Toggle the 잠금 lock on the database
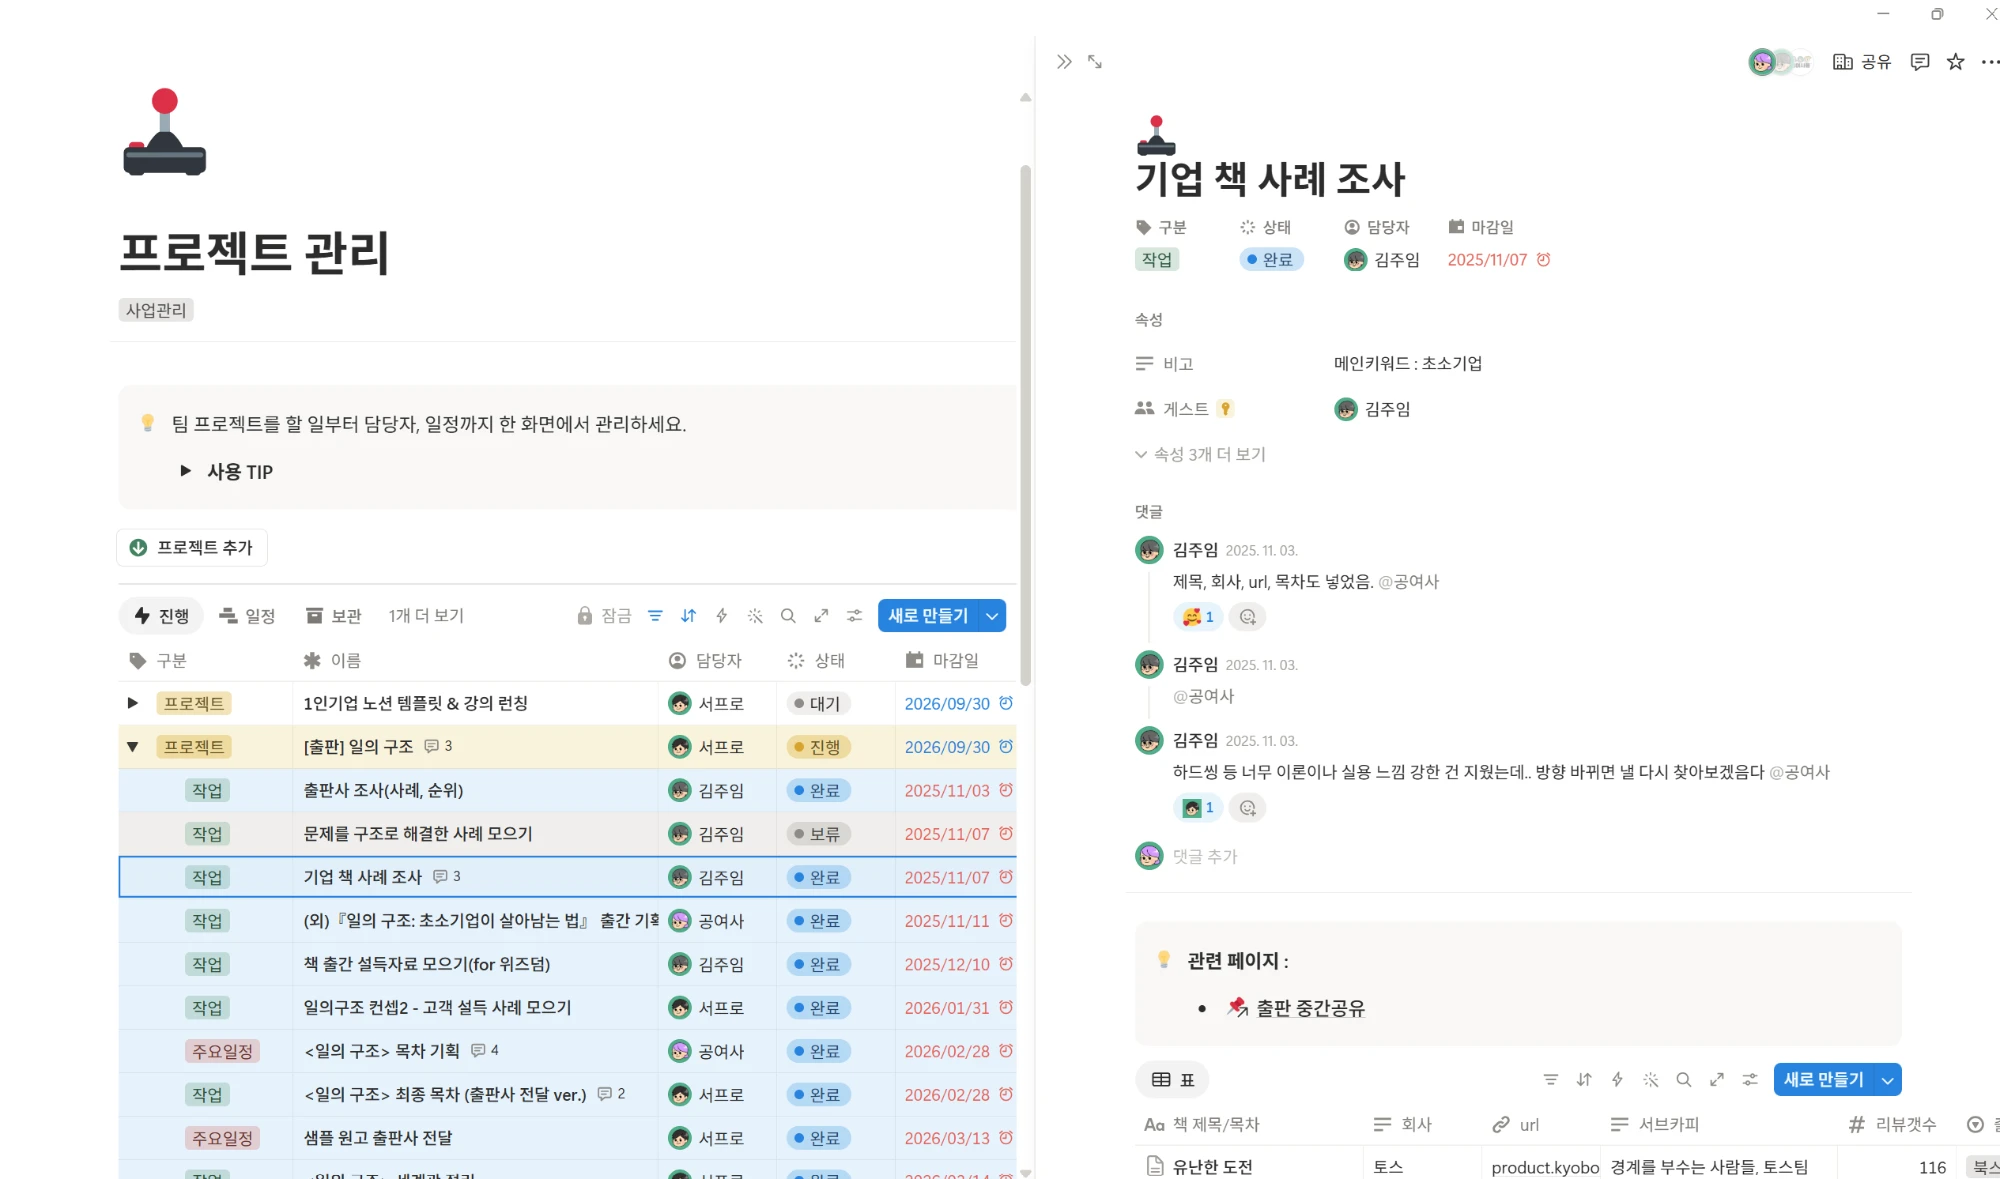The height and width of the screenshot is (1179, 2000). coord(604,616)
